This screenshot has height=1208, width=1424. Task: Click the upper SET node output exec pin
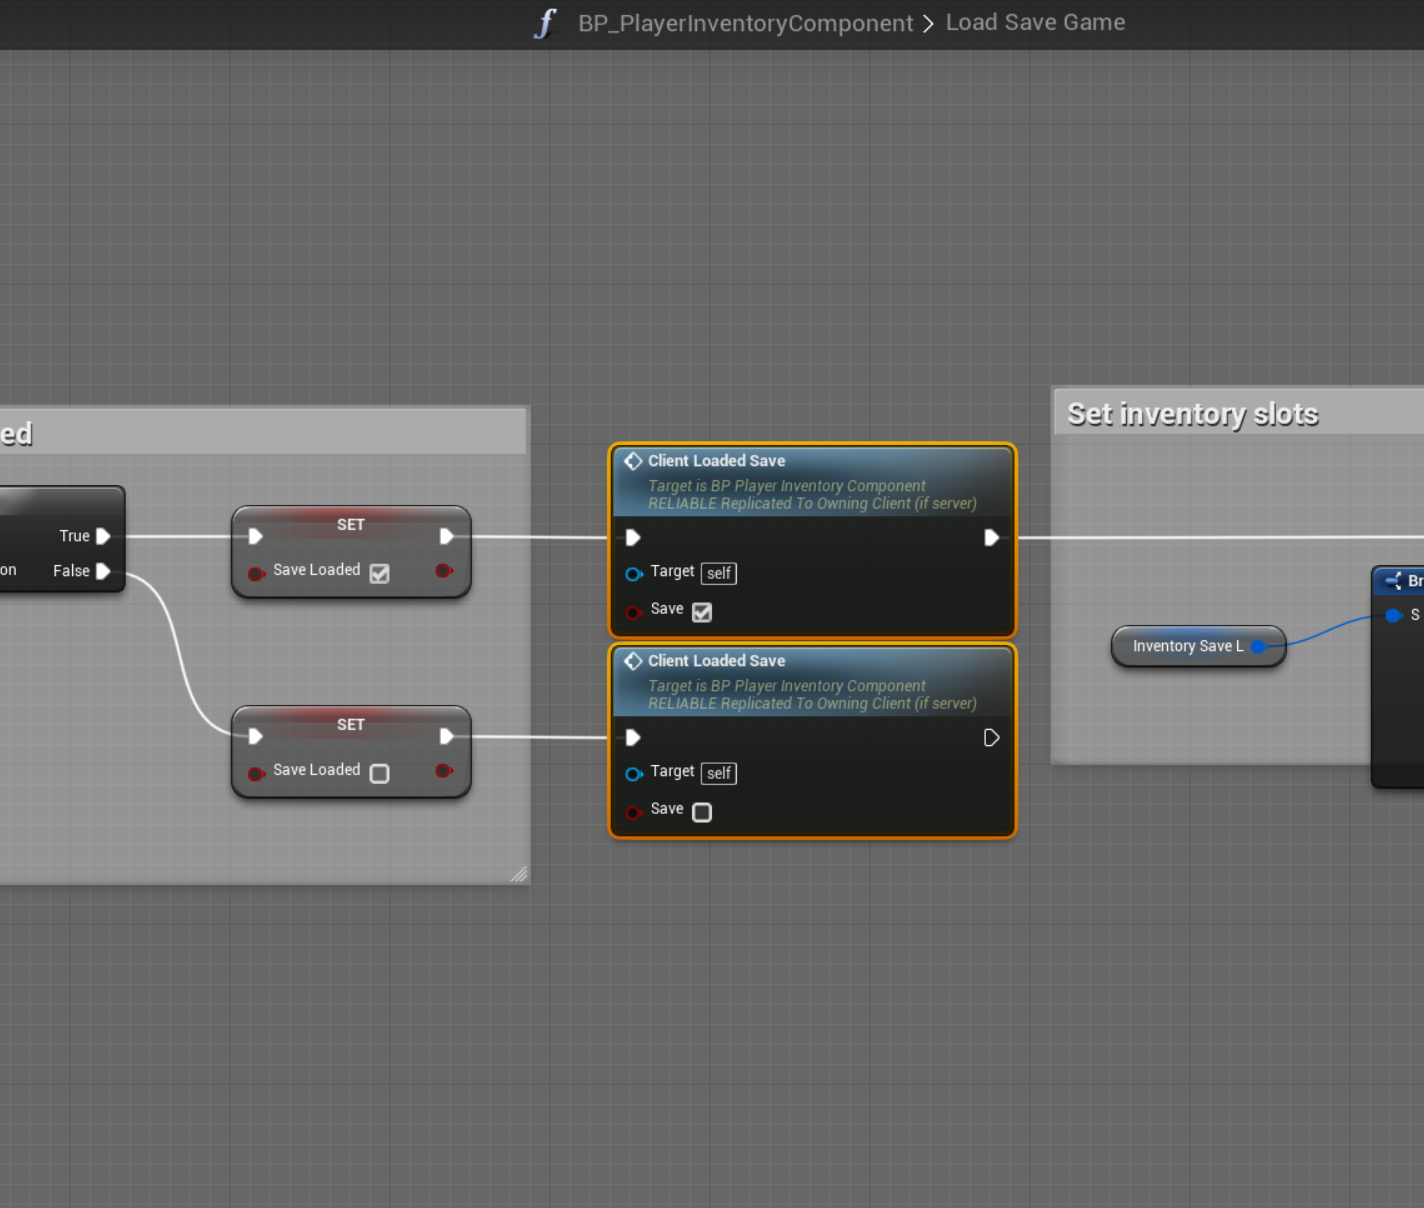[446, 537]
